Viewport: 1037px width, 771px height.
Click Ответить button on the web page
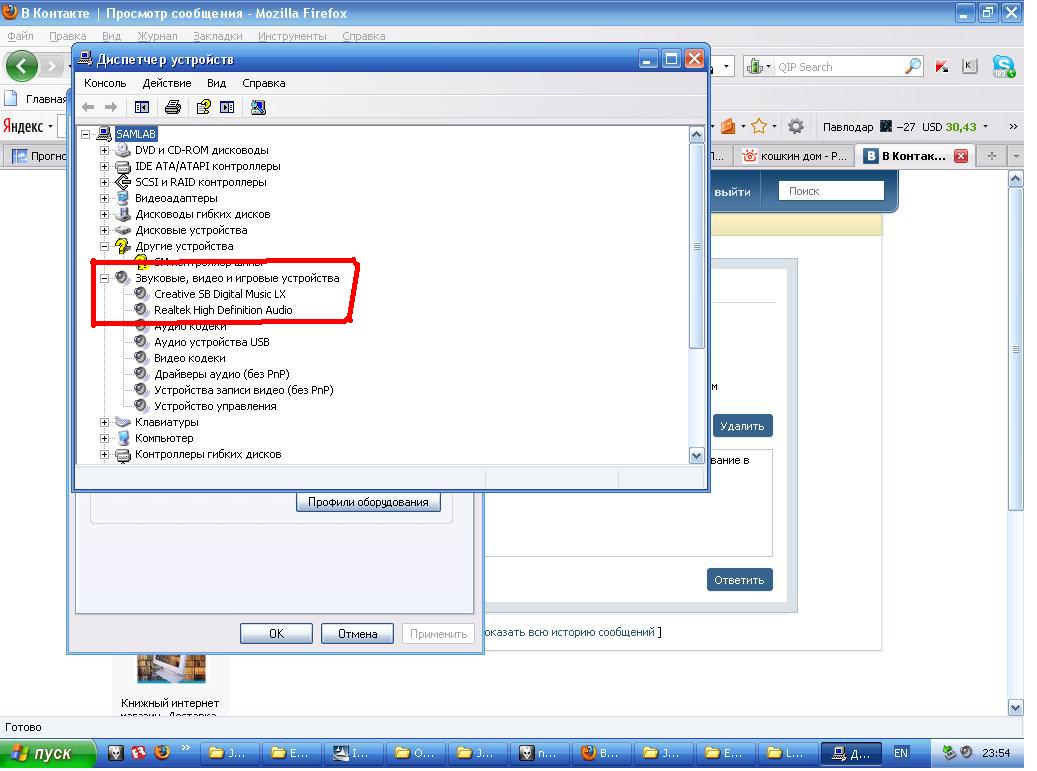pyautogui.click(x=739, y=581)
